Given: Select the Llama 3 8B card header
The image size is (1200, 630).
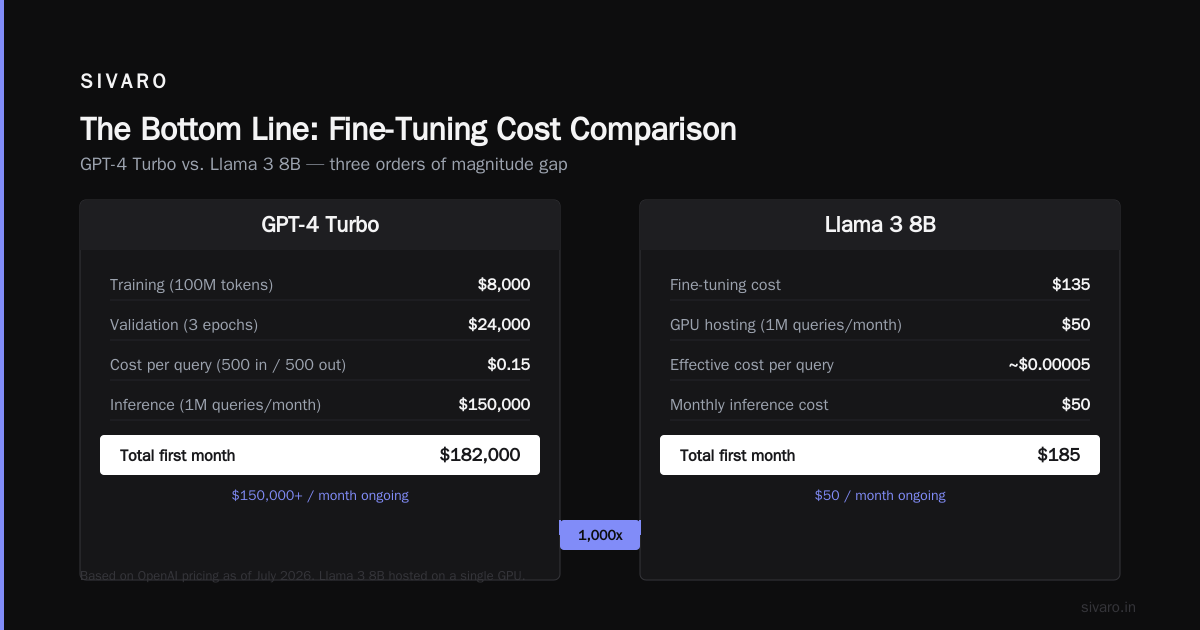Looking at the screenshot, I should pyautogui.click(x=880, y=225).
